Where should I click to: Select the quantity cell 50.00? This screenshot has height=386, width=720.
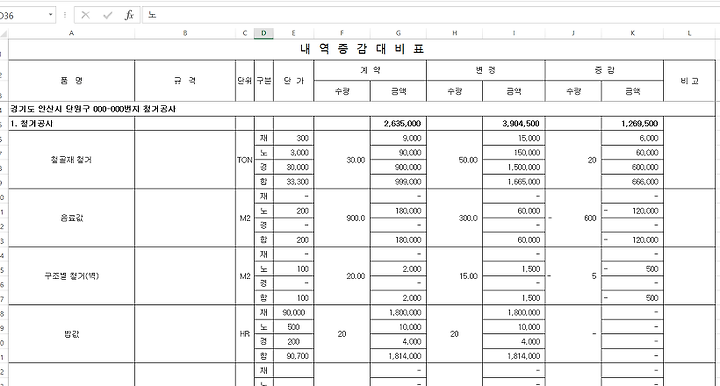pyautogui.click(x=454, y=160)
